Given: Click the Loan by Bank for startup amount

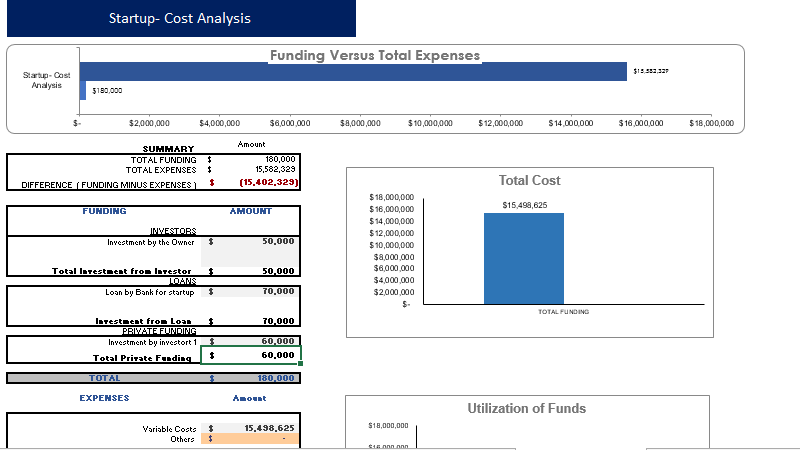Looking at the screenshot, I should tap(256, 291).
